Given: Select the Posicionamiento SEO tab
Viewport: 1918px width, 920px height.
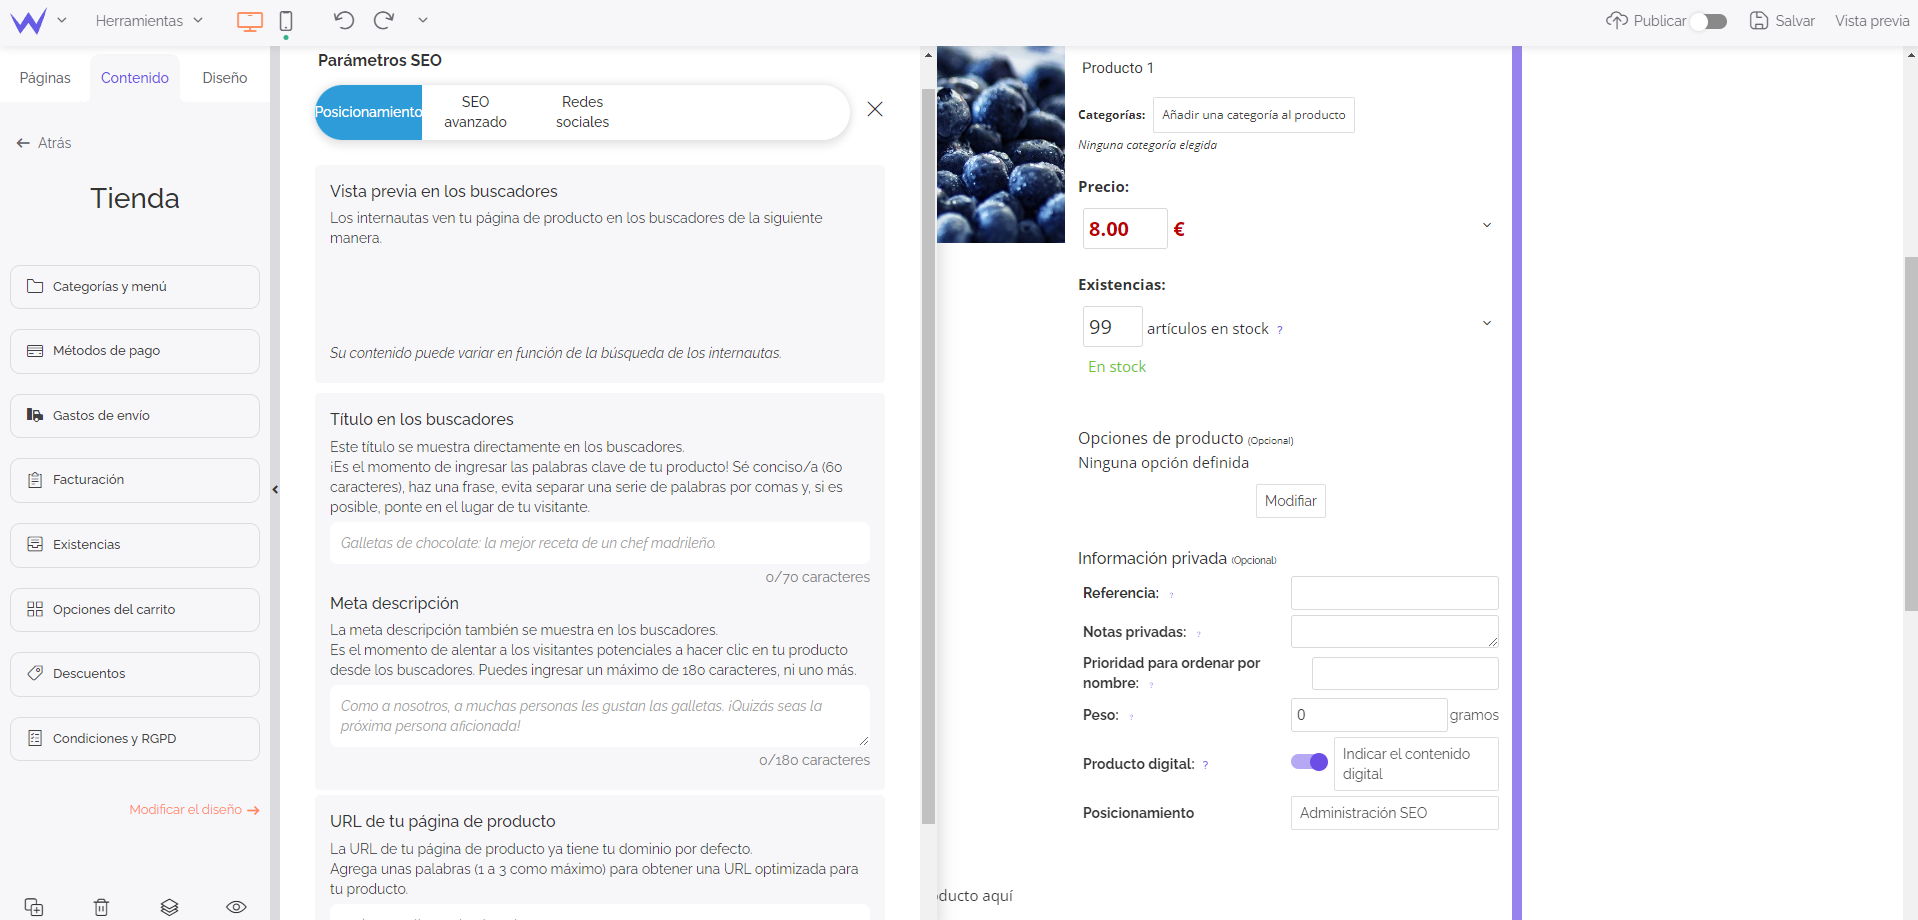Looking at the screenshot, I should (x=369, y=112).
